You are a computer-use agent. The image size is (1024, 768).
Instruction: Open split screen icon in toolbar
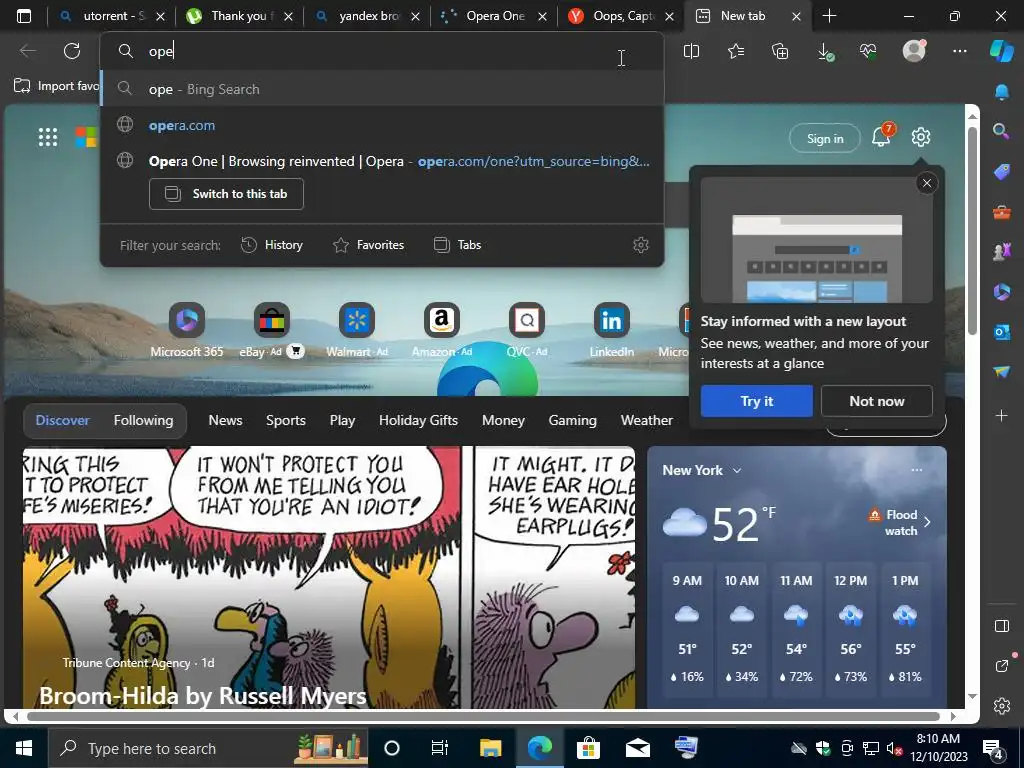(691, 51)
